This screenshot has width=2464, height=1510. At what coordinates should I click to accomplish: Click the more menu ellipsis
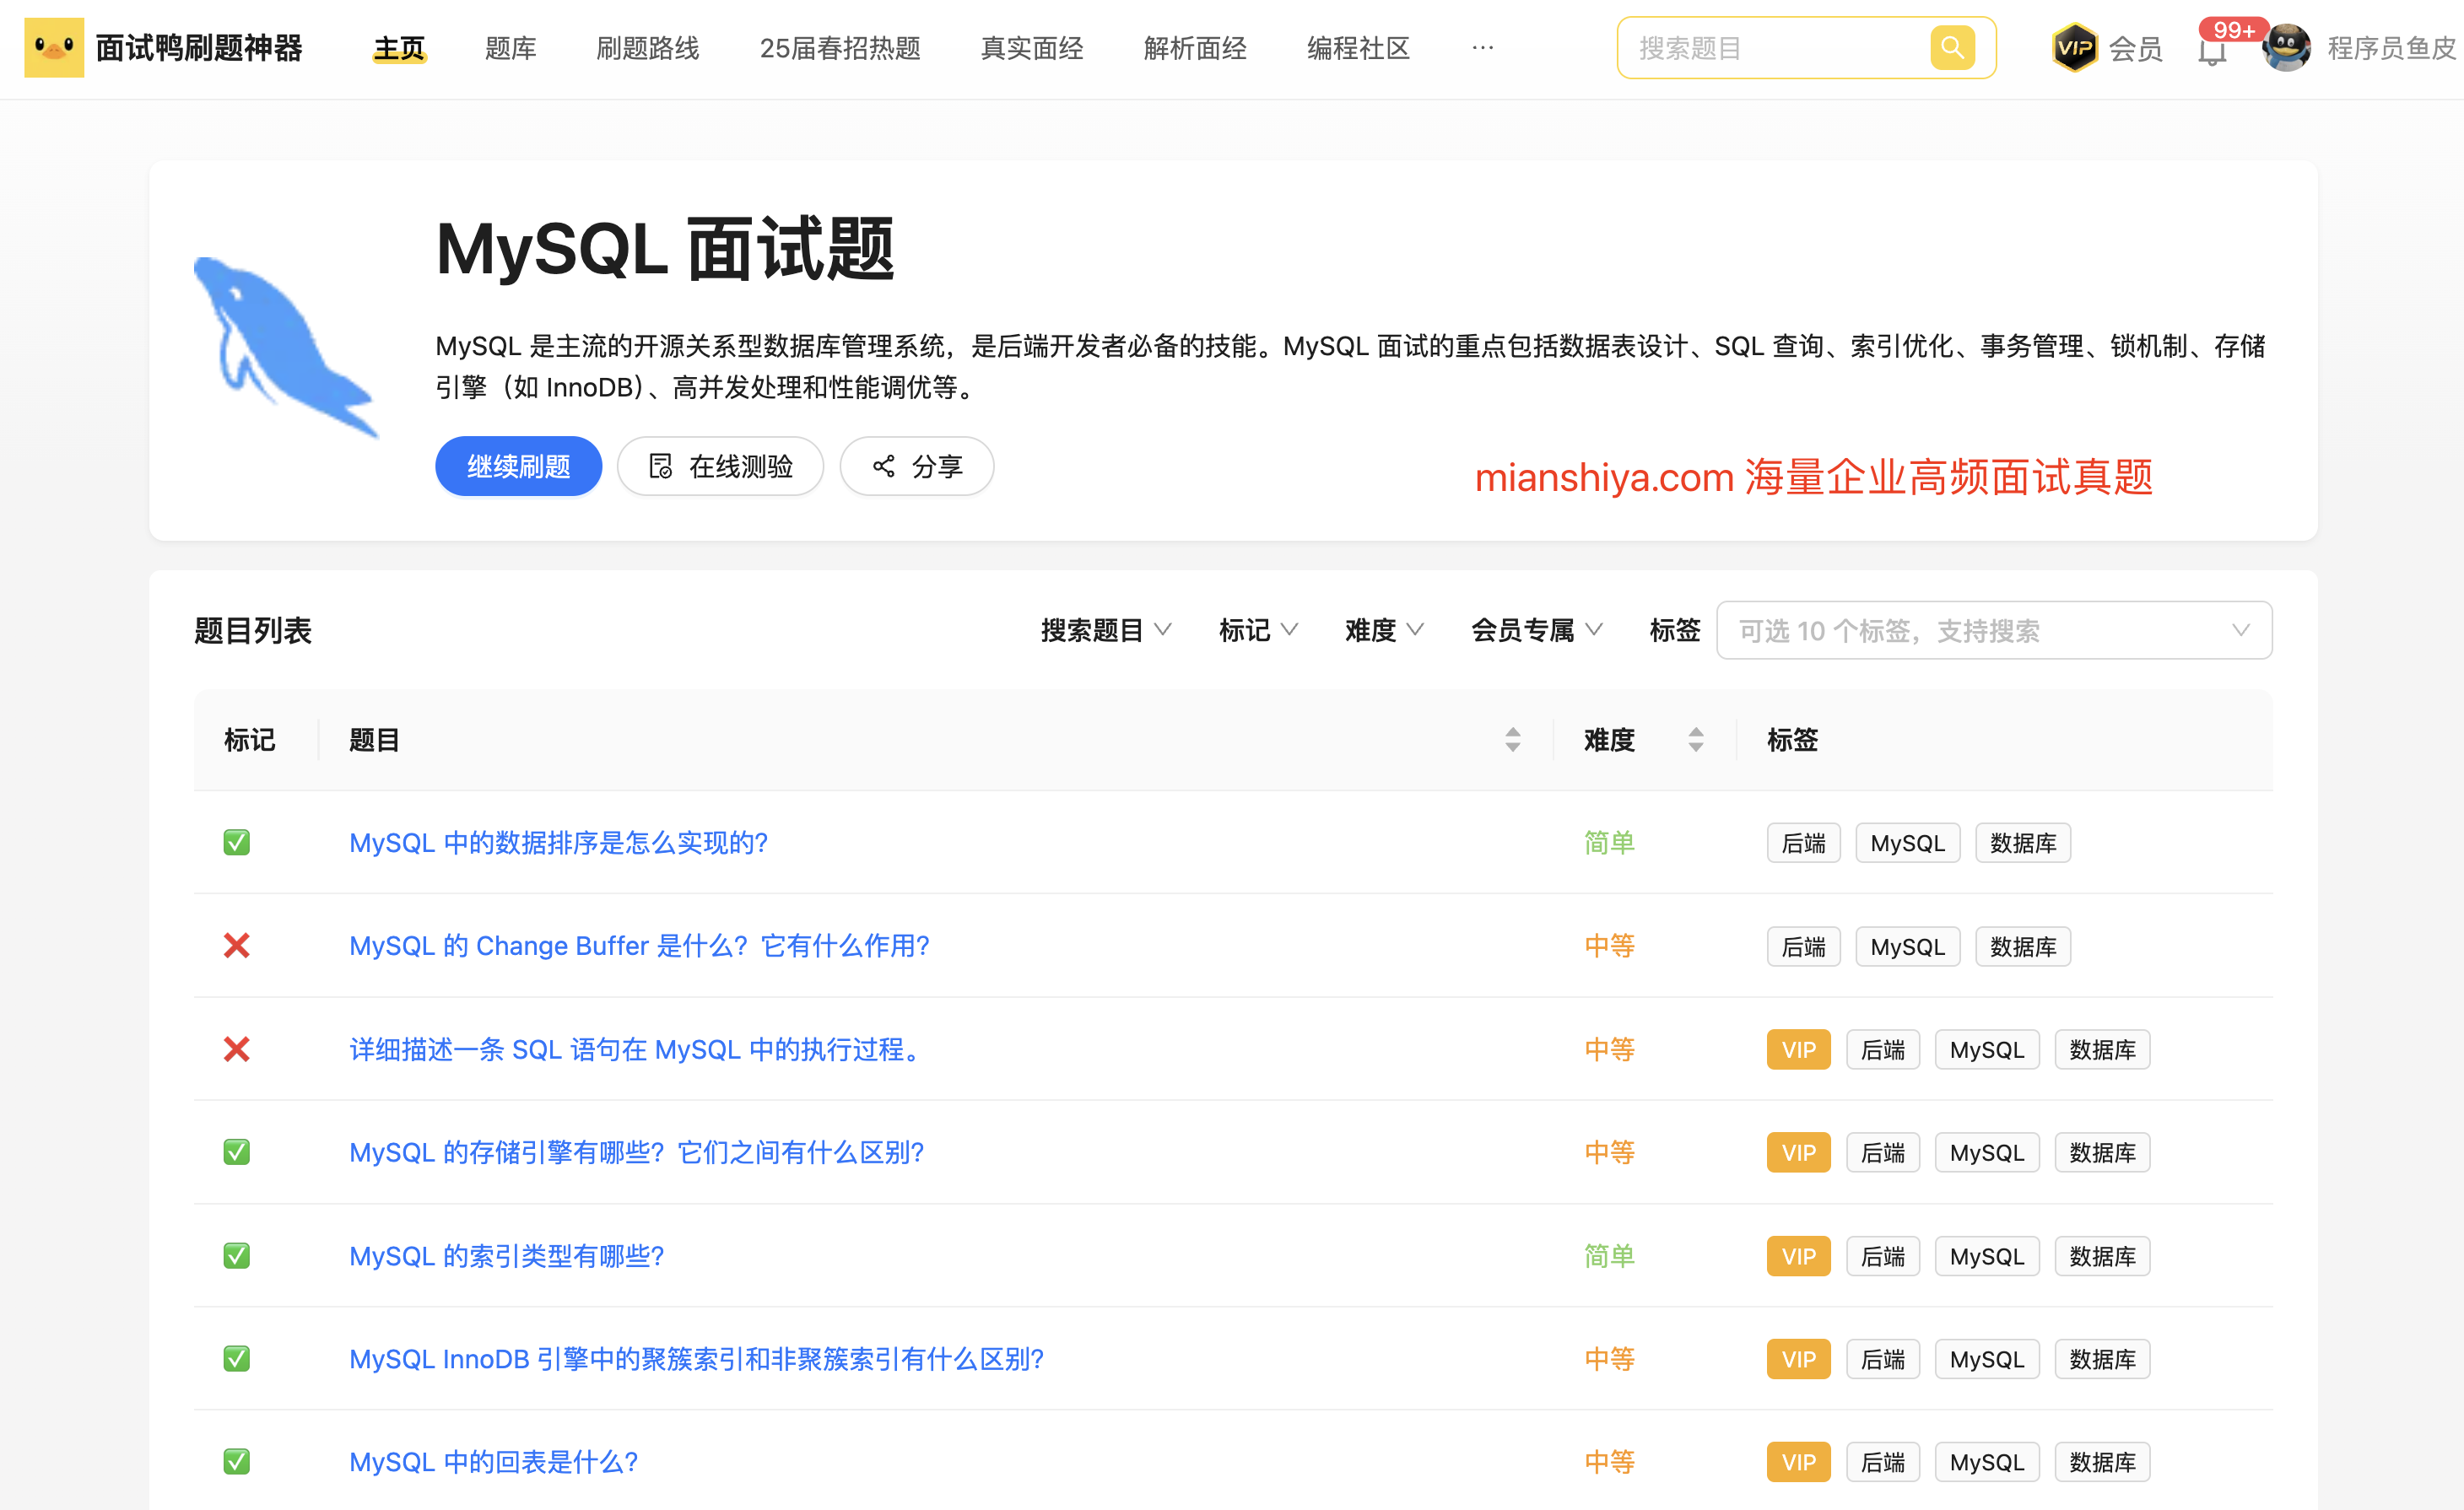(x=1482, y=47)
